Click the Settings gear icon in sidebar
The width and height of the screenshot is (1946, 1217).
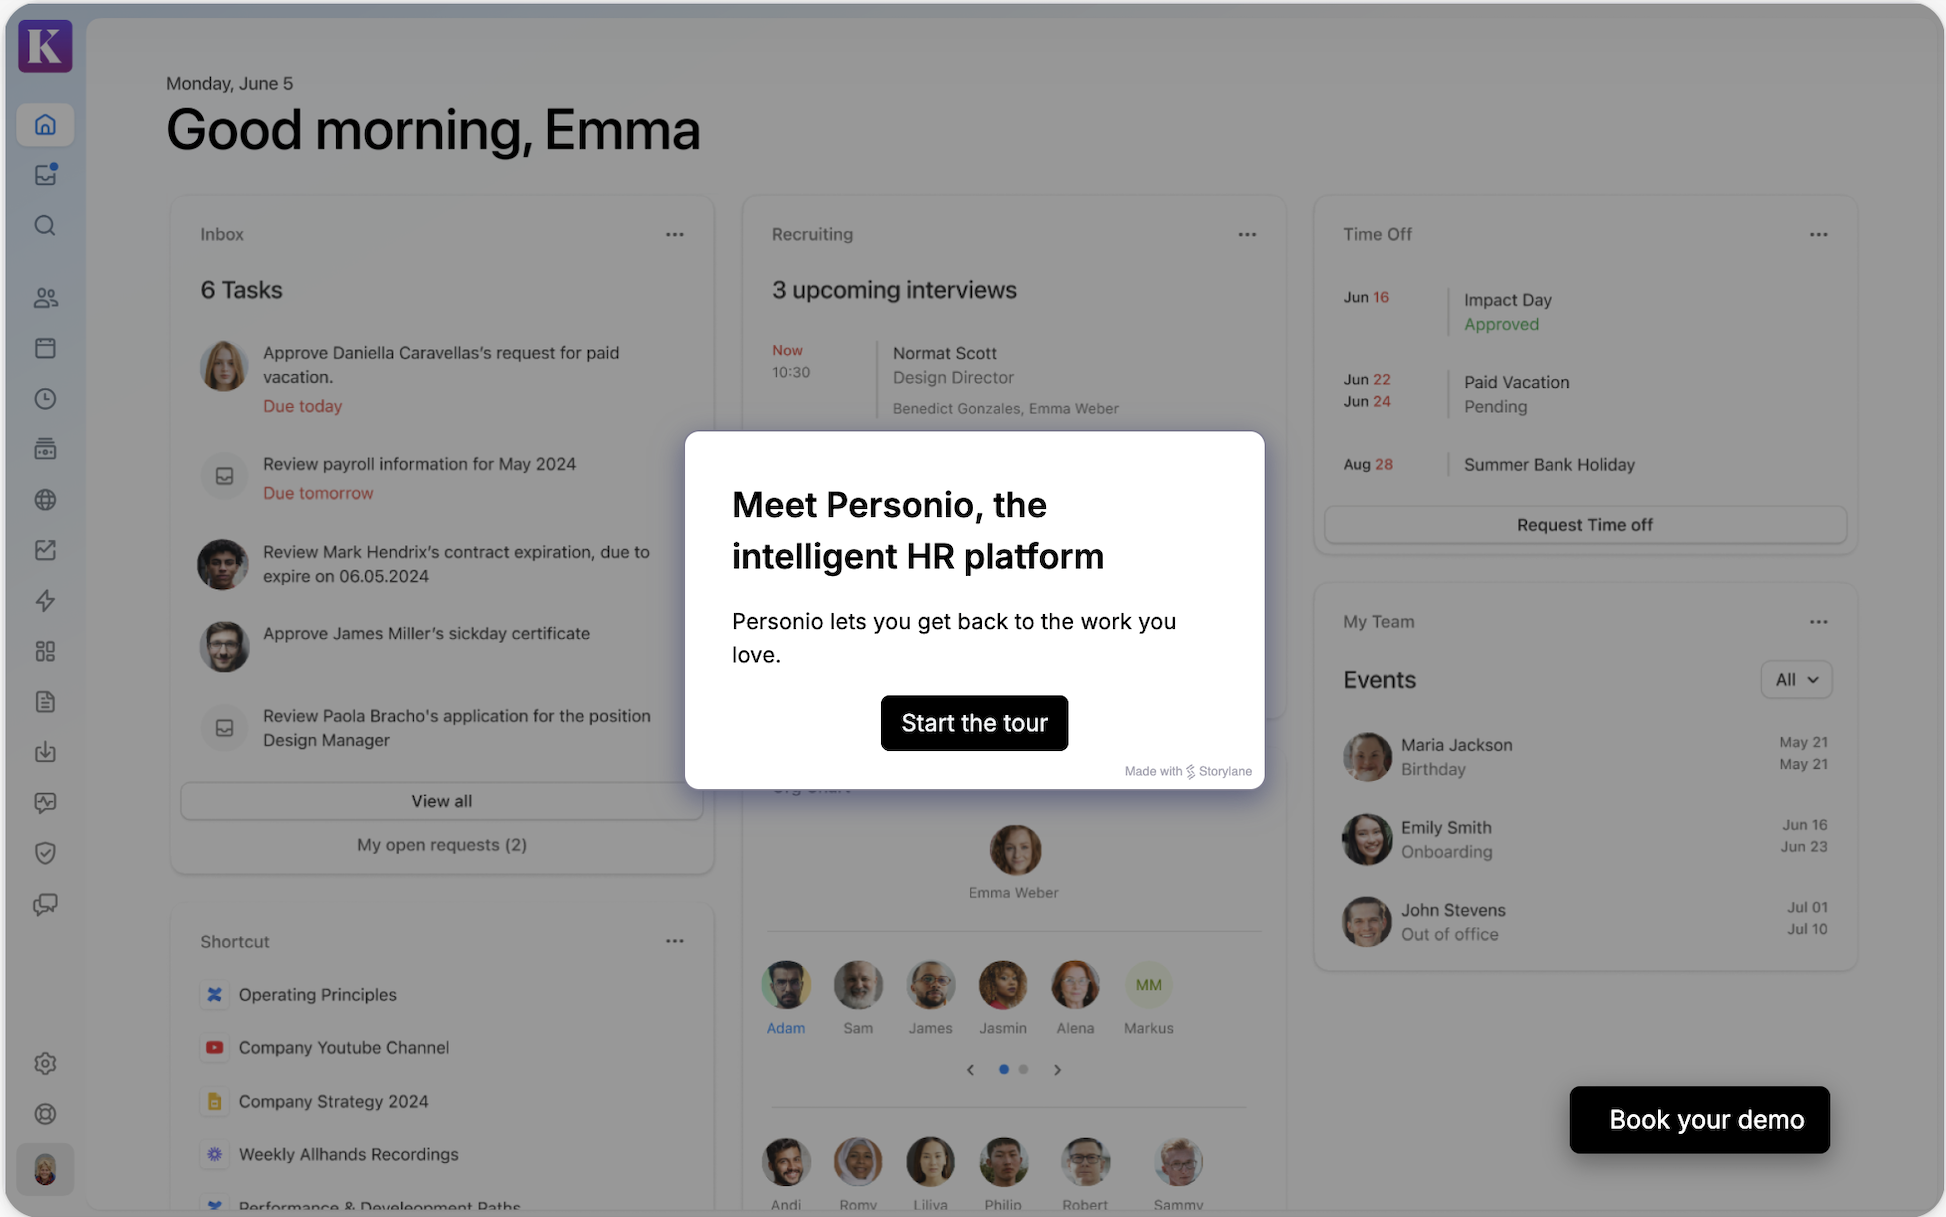[x=45, y=1063]
